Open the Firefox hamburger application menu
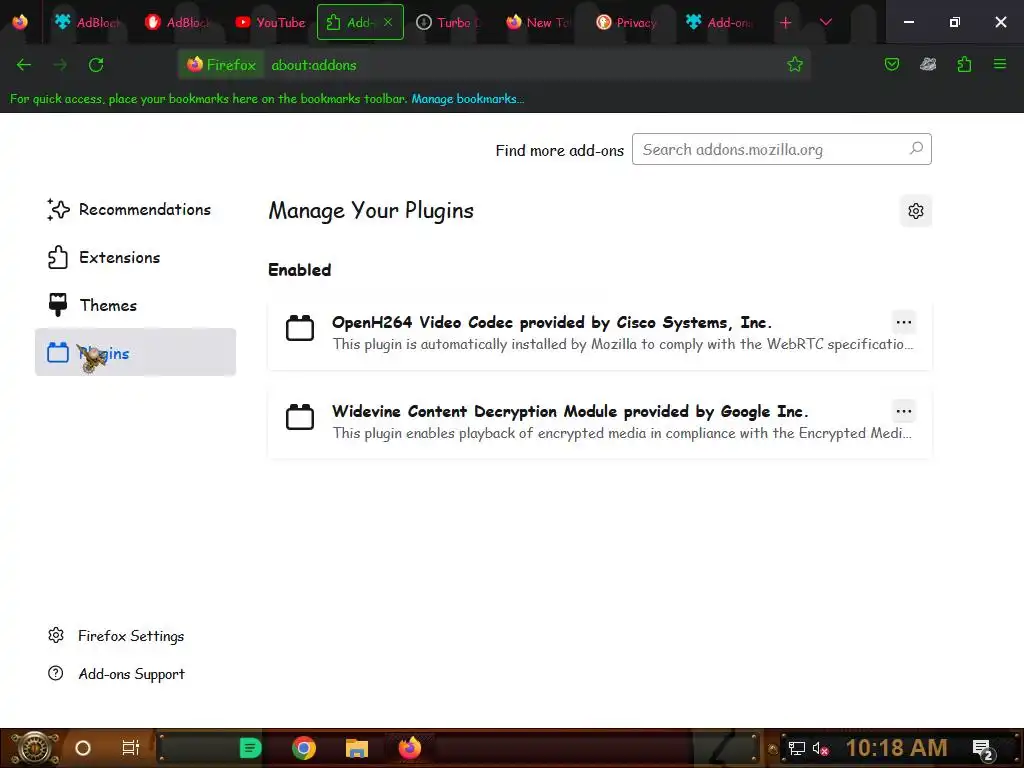The width and height of the screenshot is (1024, 768). pyautogui.click(x=1000, y=64)
